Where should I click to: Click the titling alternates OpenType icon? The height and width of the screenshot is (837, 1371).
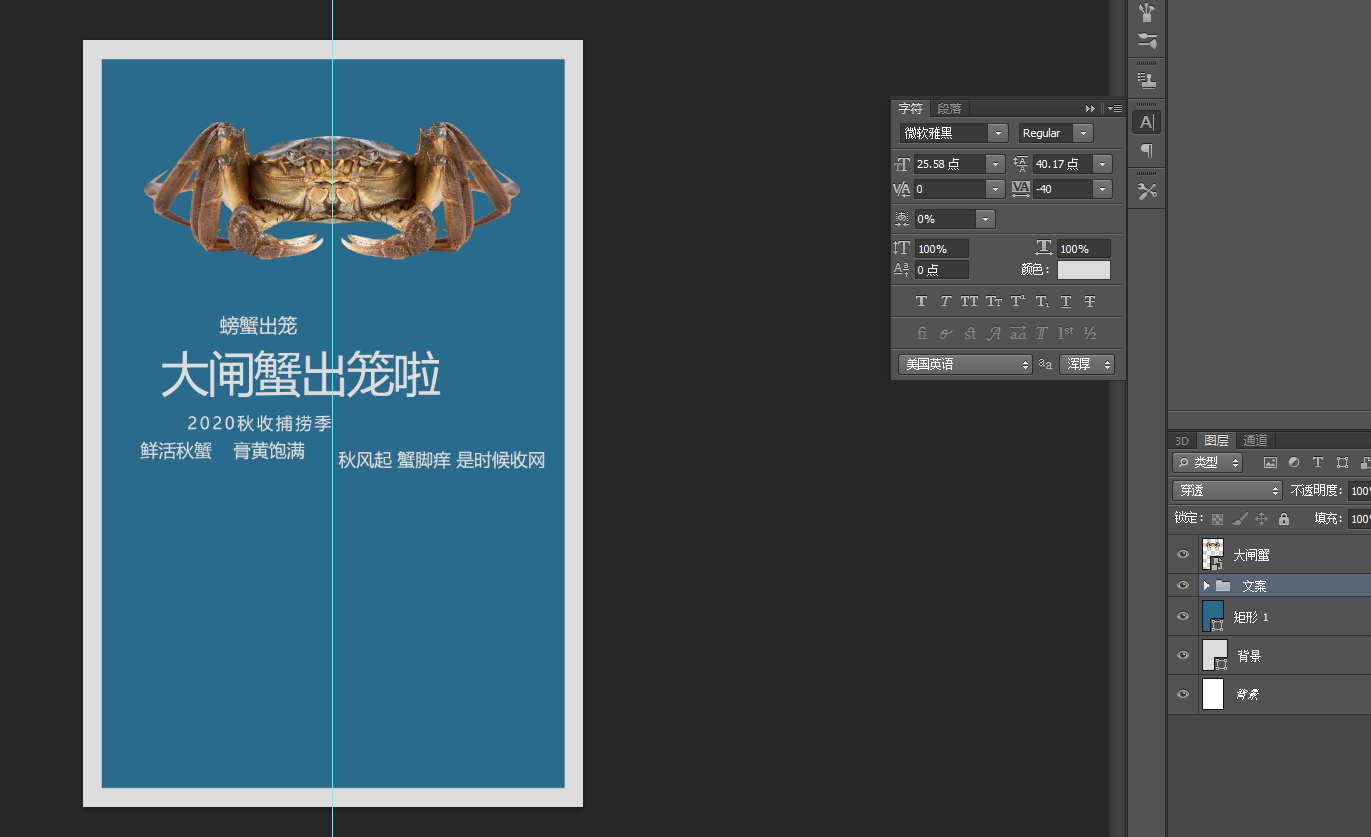pyautogui.click(x=1042, y=333)
